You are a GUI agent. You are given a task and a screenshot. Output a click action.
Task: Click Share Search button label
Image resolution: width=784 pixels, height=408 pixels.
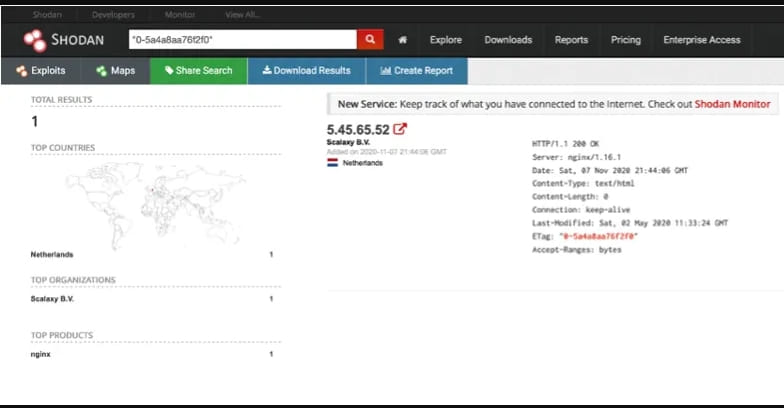tap(204, 70)
